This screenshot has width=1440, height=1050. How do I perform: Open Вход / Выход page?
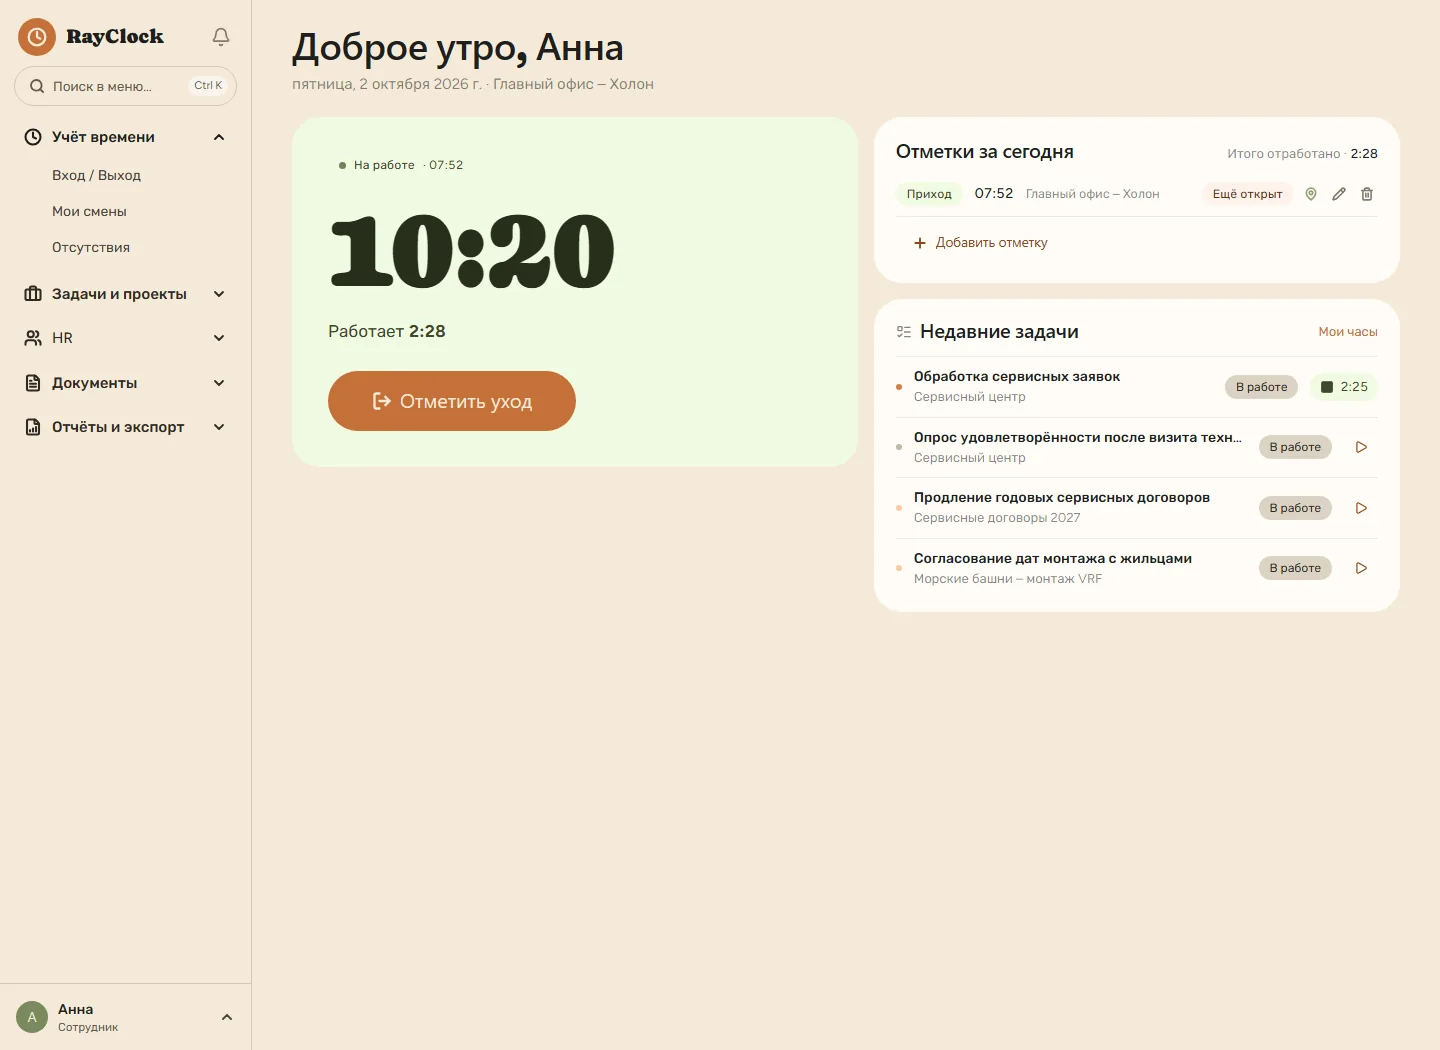(96, 175)
